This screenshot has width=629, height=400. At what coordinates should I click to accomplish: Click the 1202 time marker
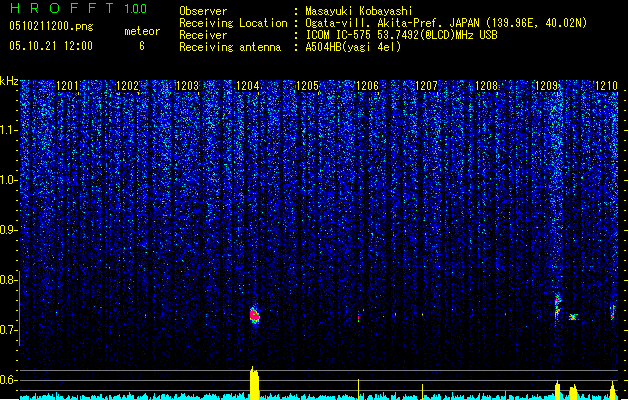coord(127,86)
